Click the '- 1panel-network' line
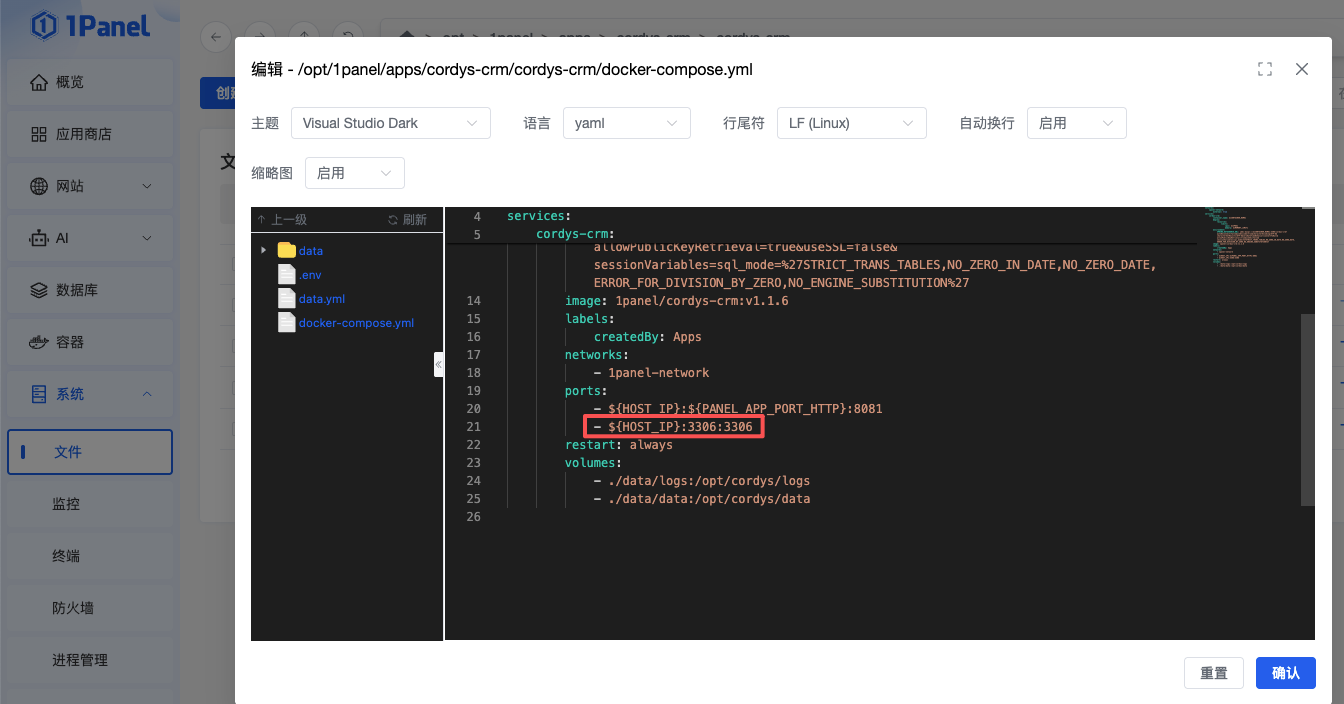 [651, 373]
